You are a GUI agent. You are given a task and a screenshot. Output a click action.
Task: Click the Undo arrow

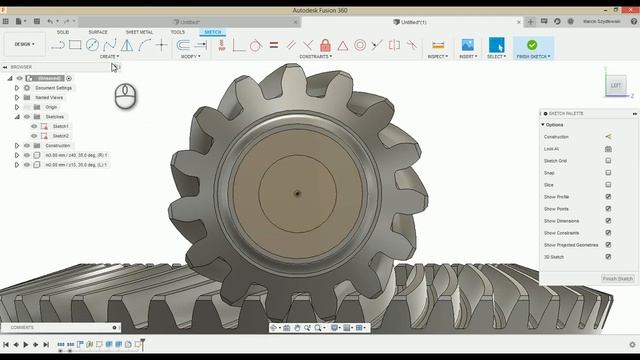coord(50,21)
